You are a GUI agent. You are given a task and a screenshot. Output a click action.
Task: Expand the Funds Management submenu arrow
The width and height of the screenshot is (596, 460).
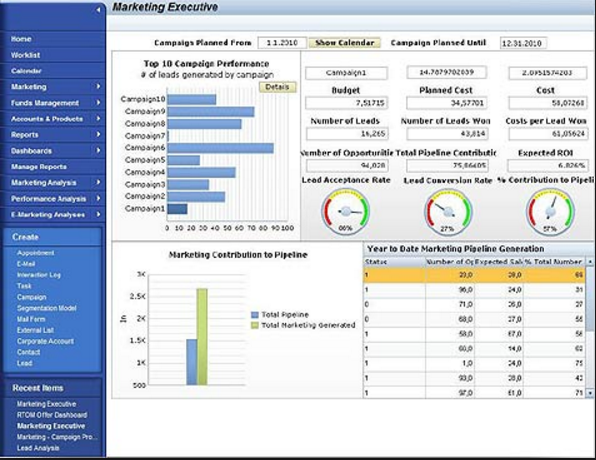point(98,103)
